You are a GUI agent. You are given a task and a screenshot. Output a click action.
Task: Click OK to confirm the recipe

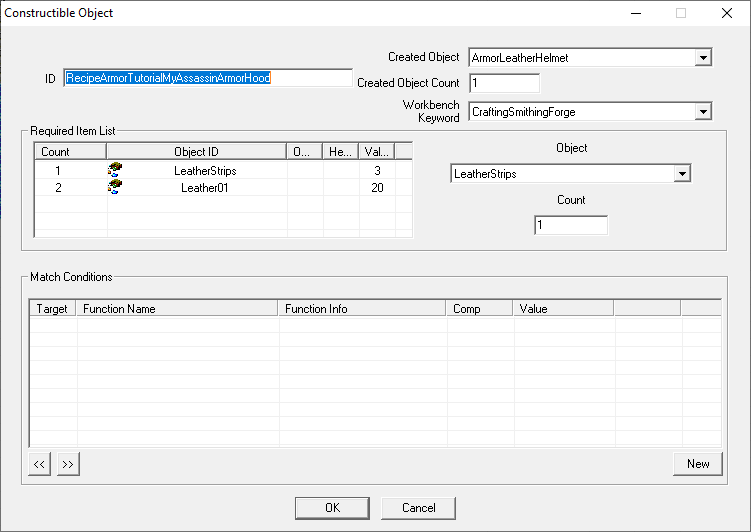[x=332, y=508]
